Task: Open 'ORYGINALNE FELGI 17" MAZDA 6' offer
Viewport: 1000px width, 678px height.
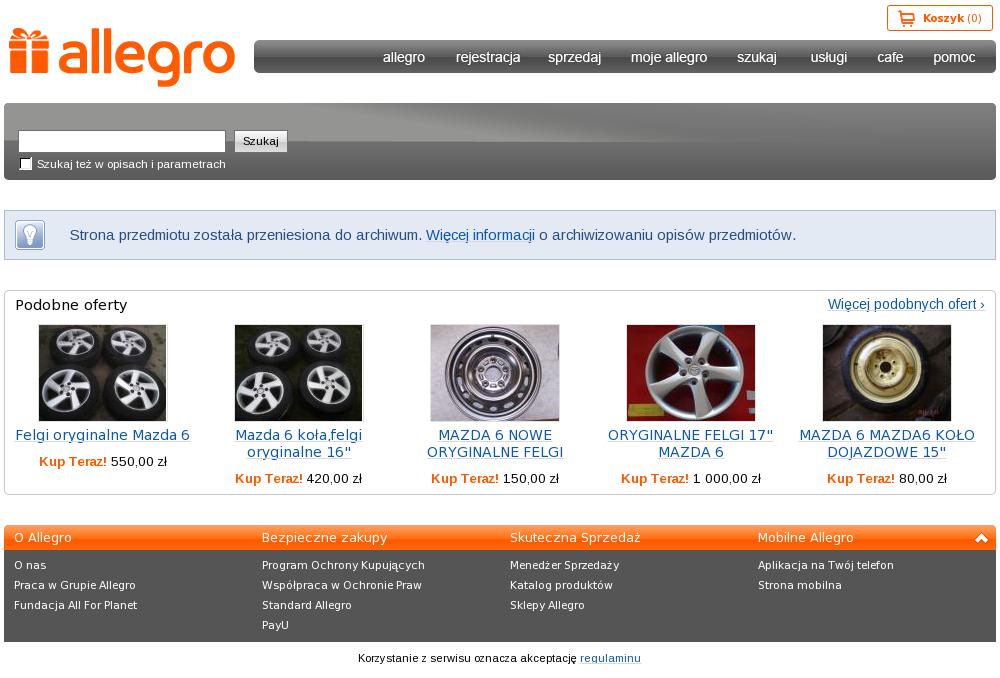Action: (x=691, y=443)
